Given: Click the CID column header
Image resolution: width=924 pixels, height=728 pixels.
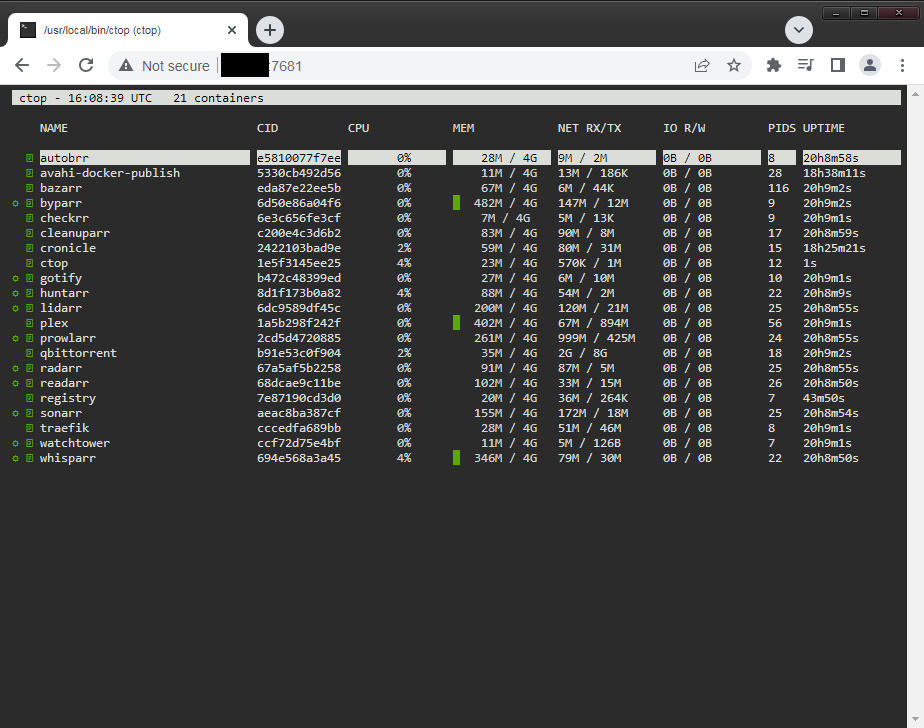Looking at the screenshot, I should pyautogui.click(x=268, y=128).
